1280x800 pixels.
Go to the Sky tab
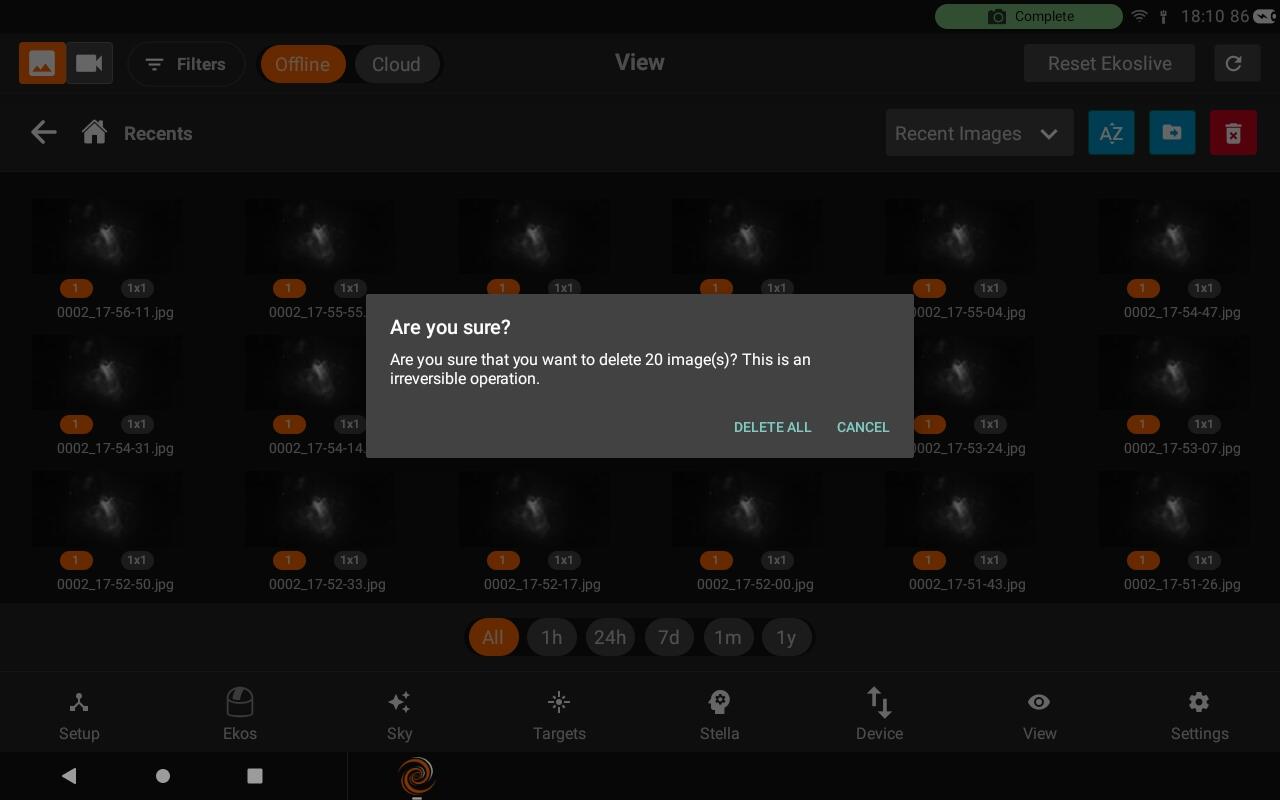pyautogui.click(x=399, y=716)
